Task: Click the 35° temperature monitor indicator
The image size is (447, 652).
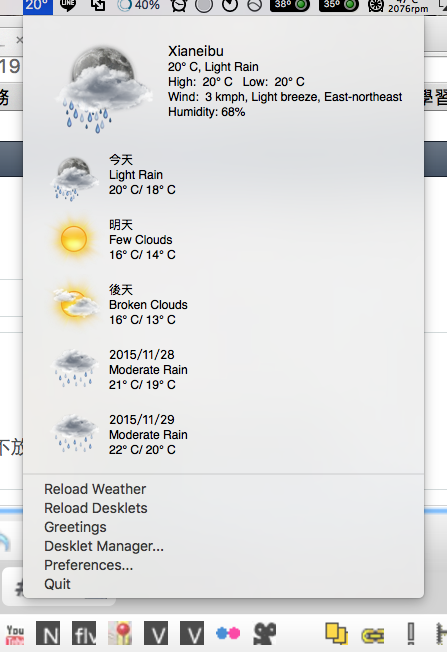Action: pyautogui.click(x=339, y=5)
